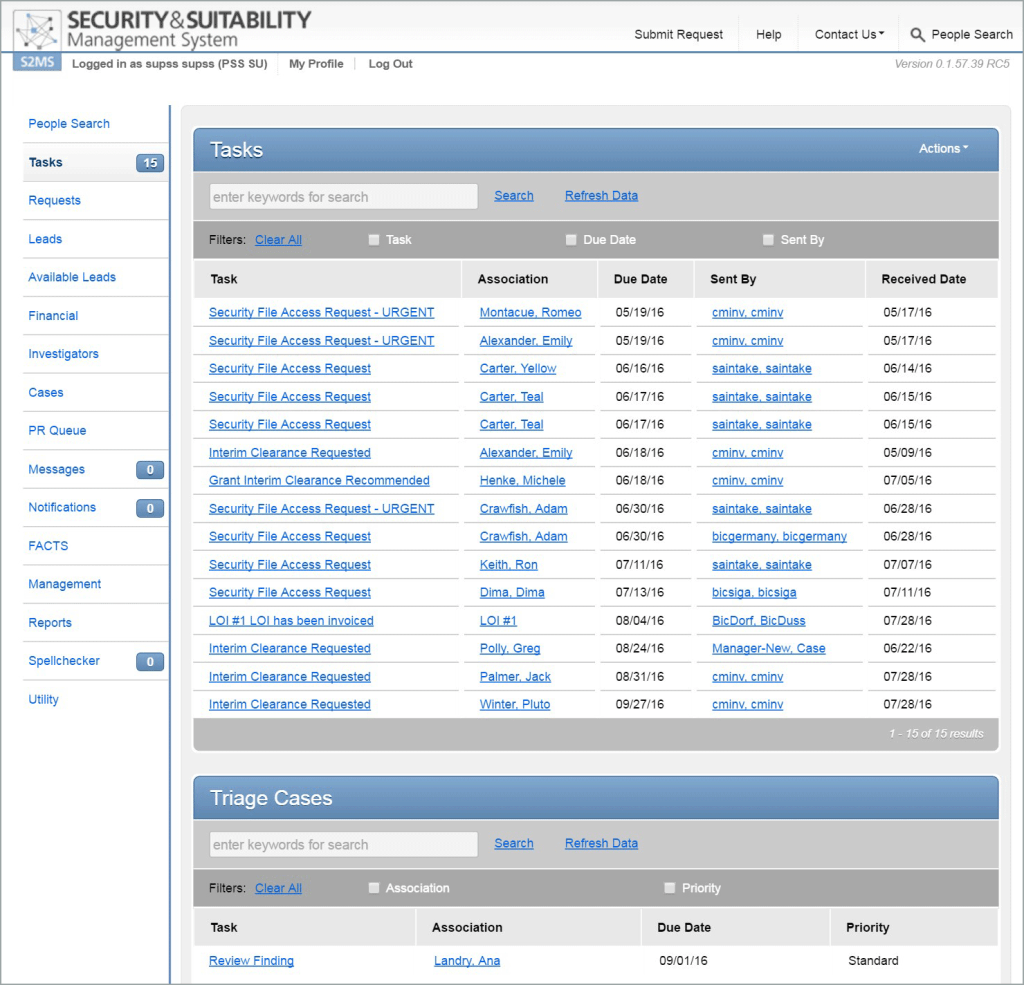Image resolution: width=1024 pixels, height=985 pixels.
Task: Enable the Task filter checkbox
Action: tap(374, 240)
